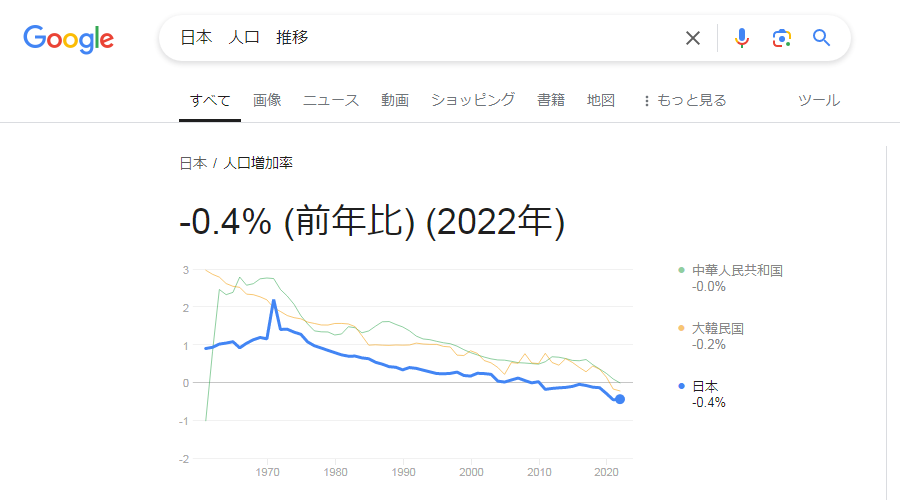Select the すべて tab
The height and width of the screenshot is (500, 900).
pos(210,100)
